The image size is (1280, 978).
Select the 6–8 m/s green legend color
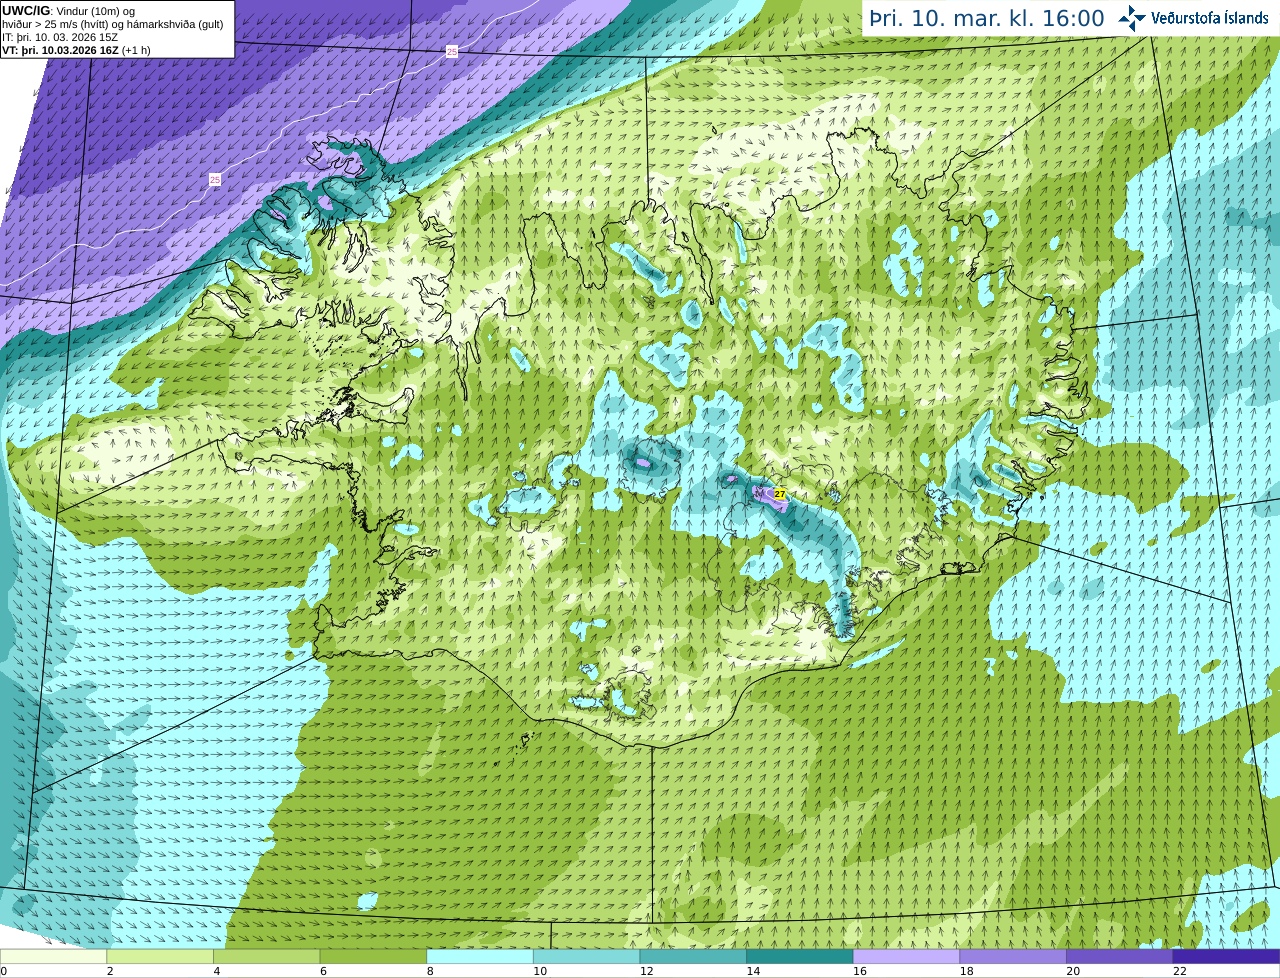[x=373, y=956]
